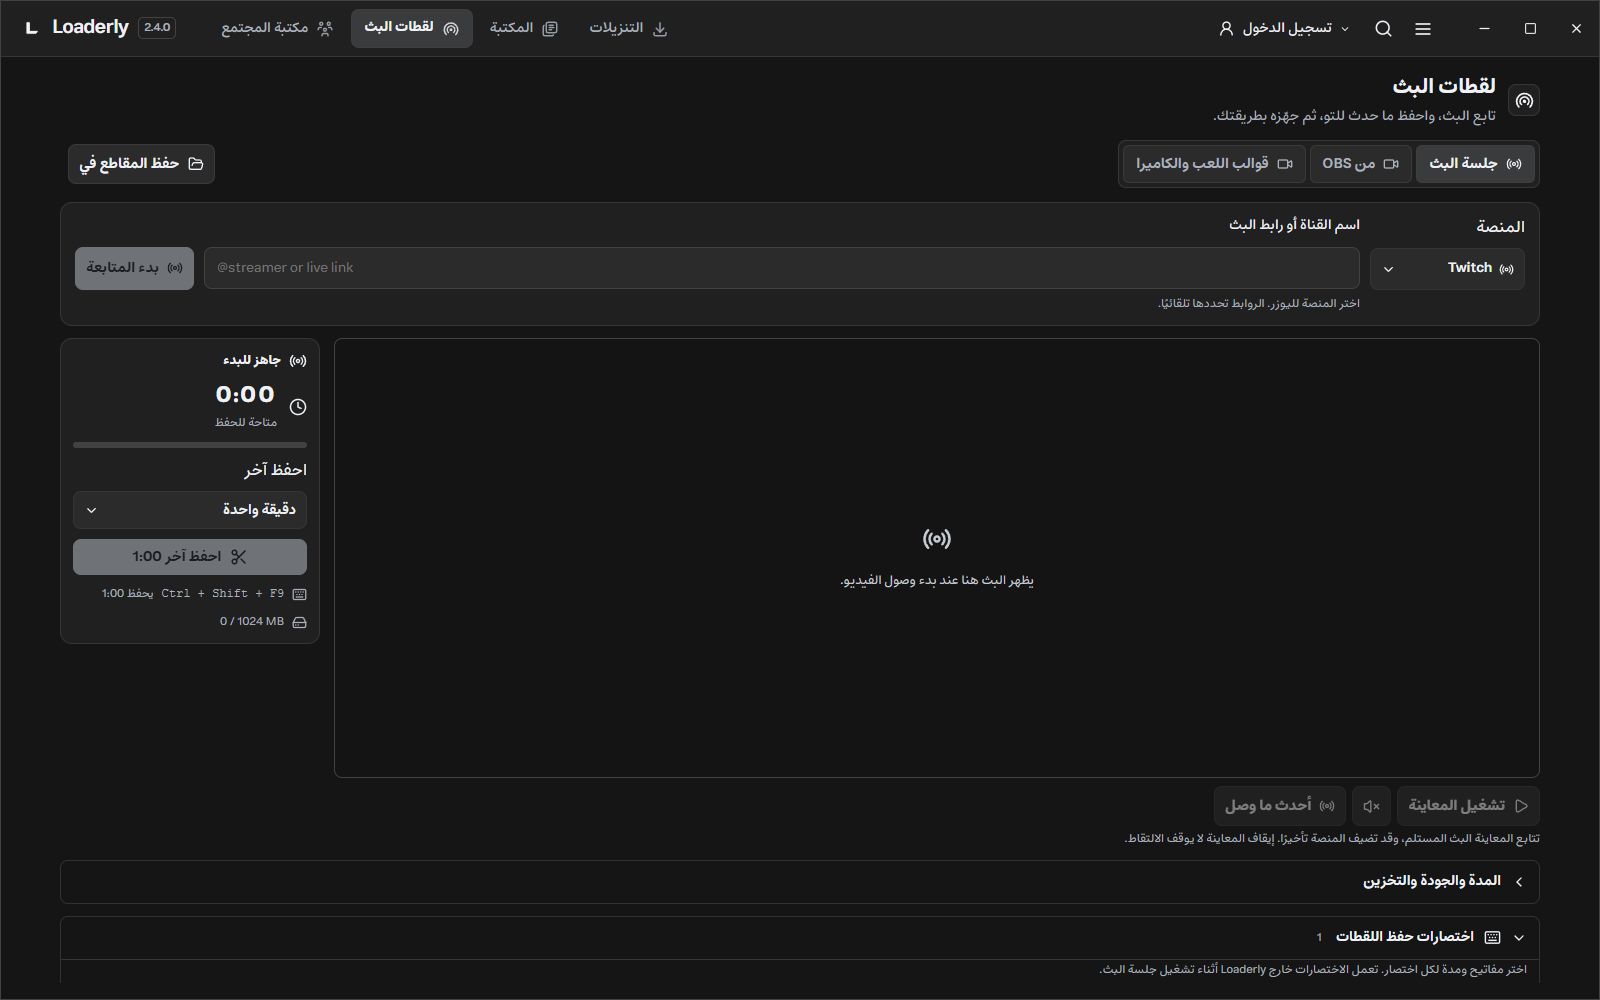The image size is (1600, 1000).
Task: Click حفظ المقاطع في folder button
Action: pos(141,164)
